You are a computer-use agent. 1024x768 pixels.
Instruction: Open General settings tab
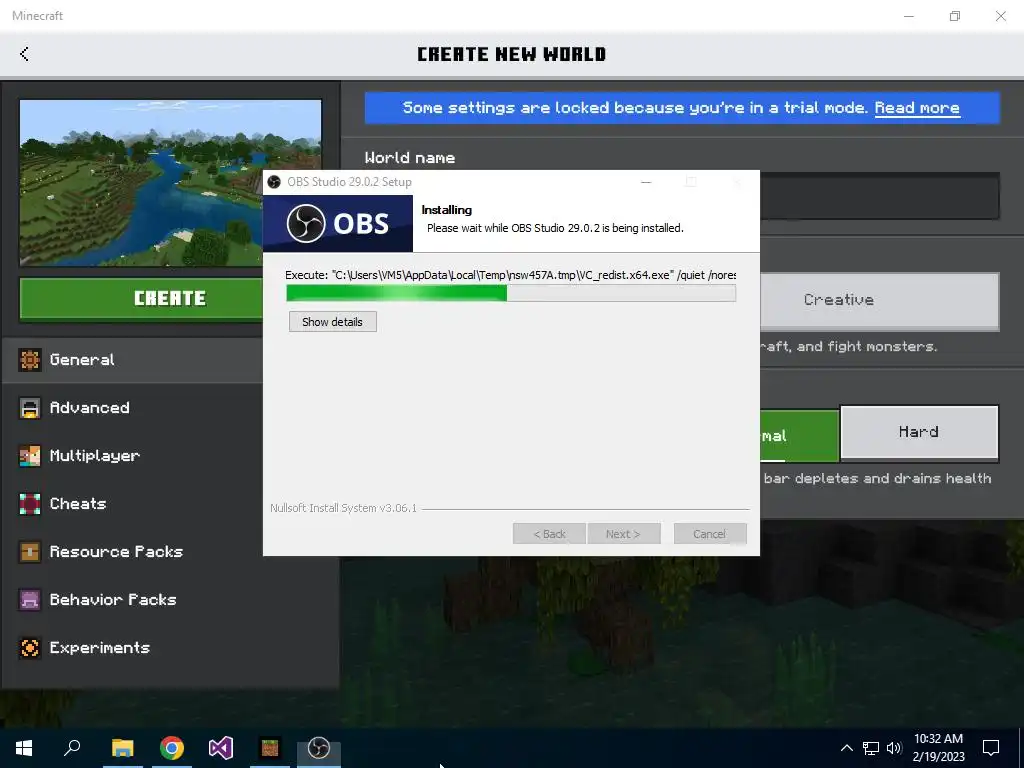pos(133,360)
